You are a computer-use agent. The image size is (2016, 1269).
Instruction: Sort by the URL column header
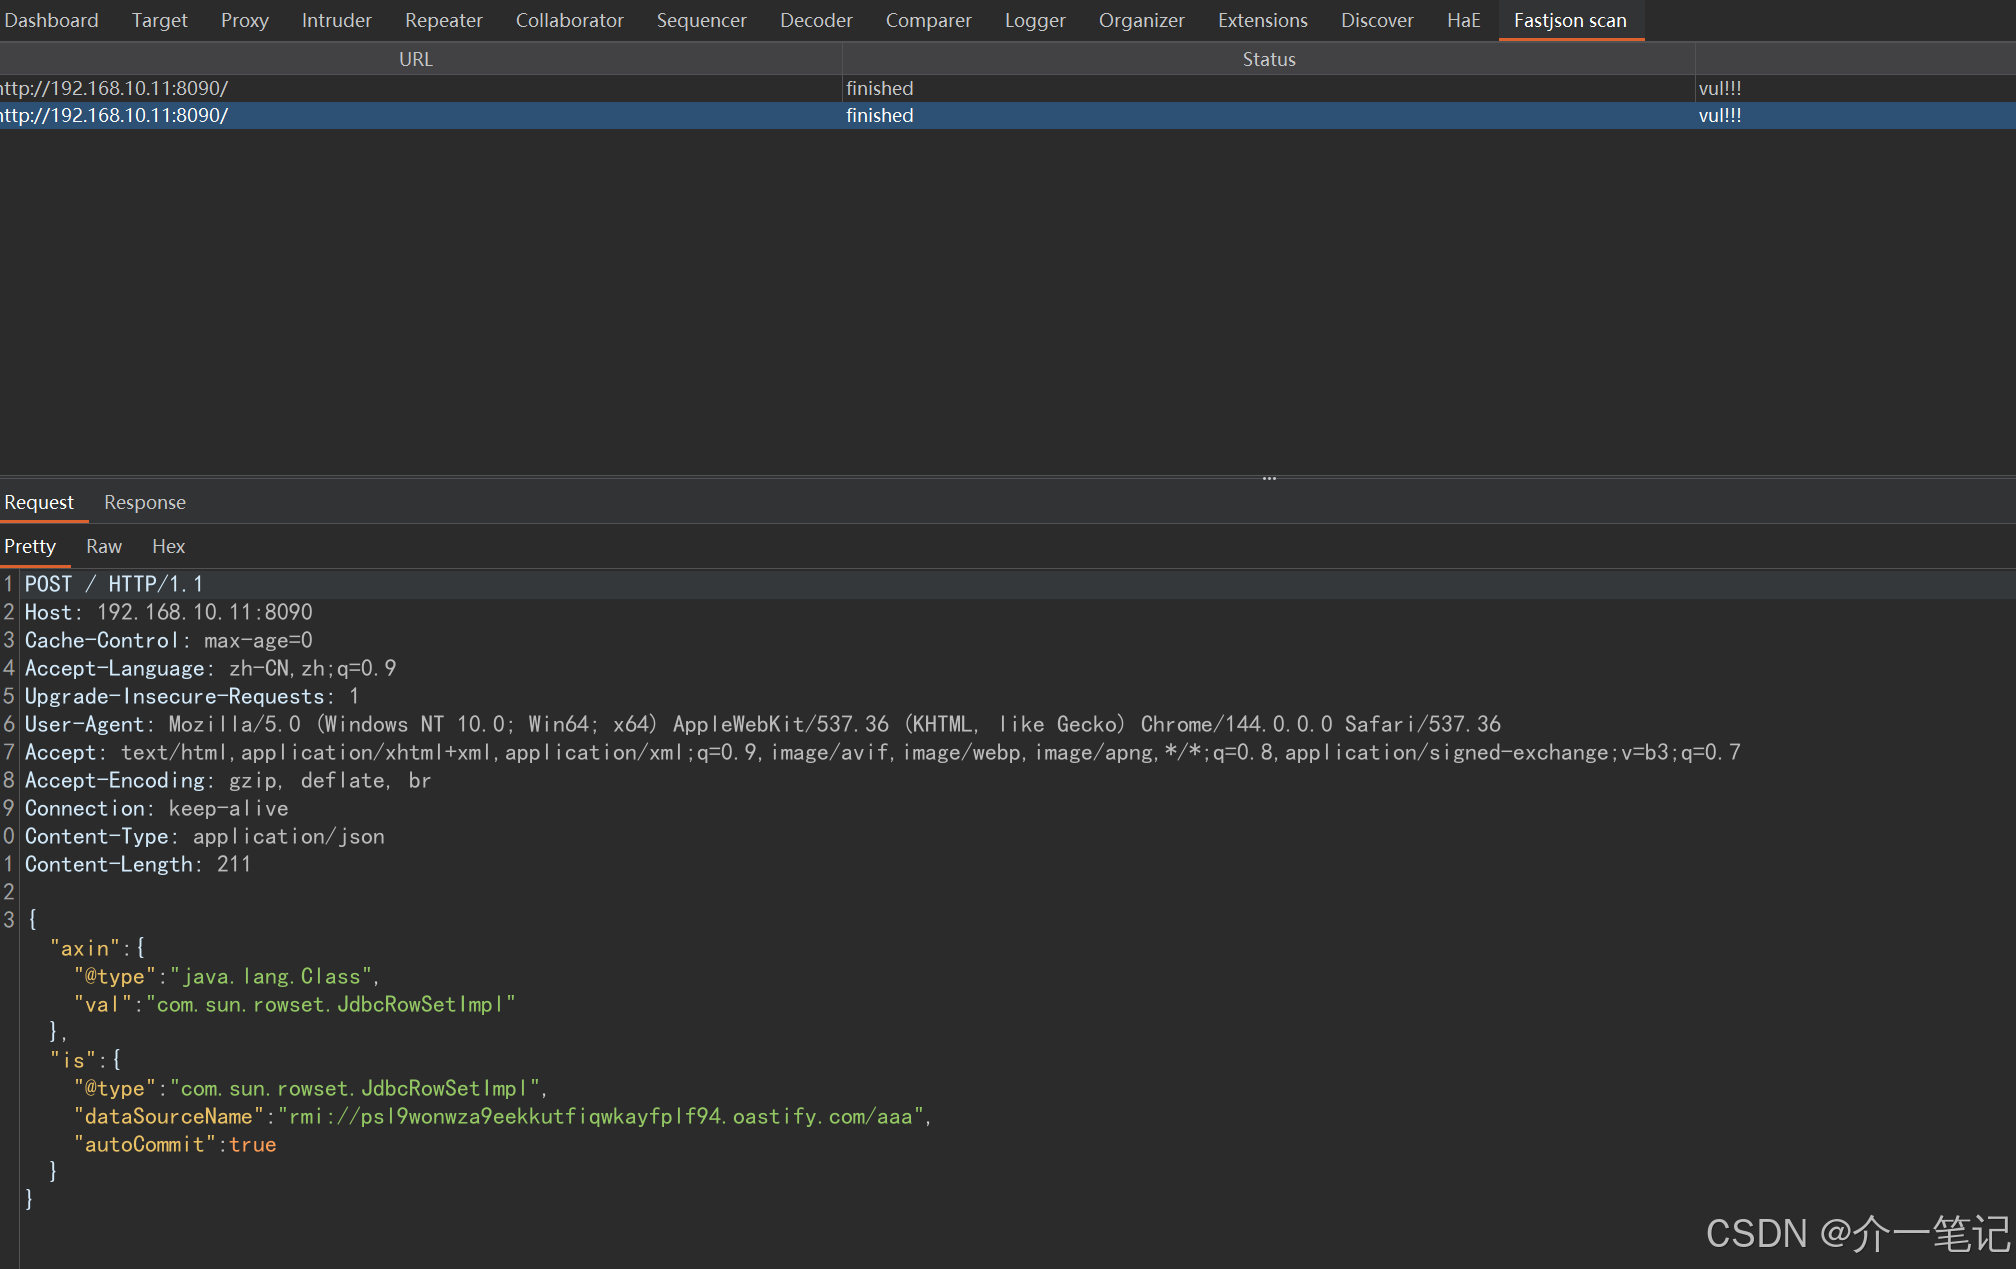coord(415,59)
